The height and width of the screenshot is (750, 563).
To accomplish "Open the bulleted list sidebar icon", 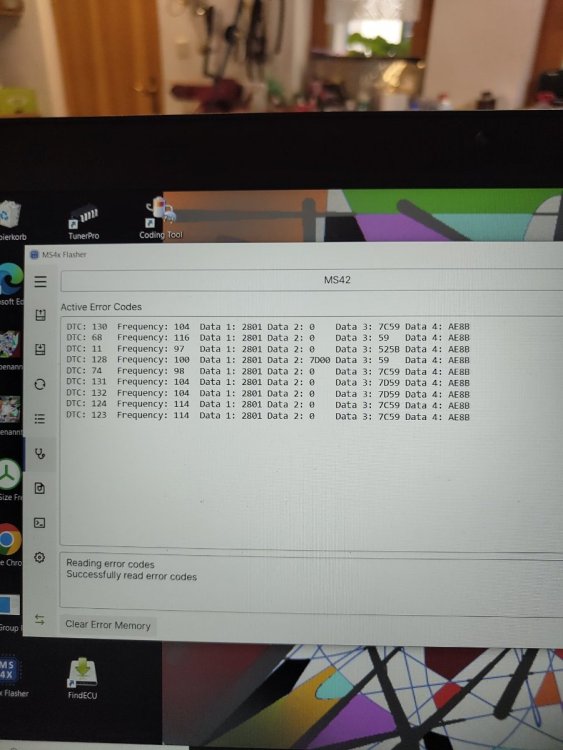I will pyautogui.click(x=40, y=419).
